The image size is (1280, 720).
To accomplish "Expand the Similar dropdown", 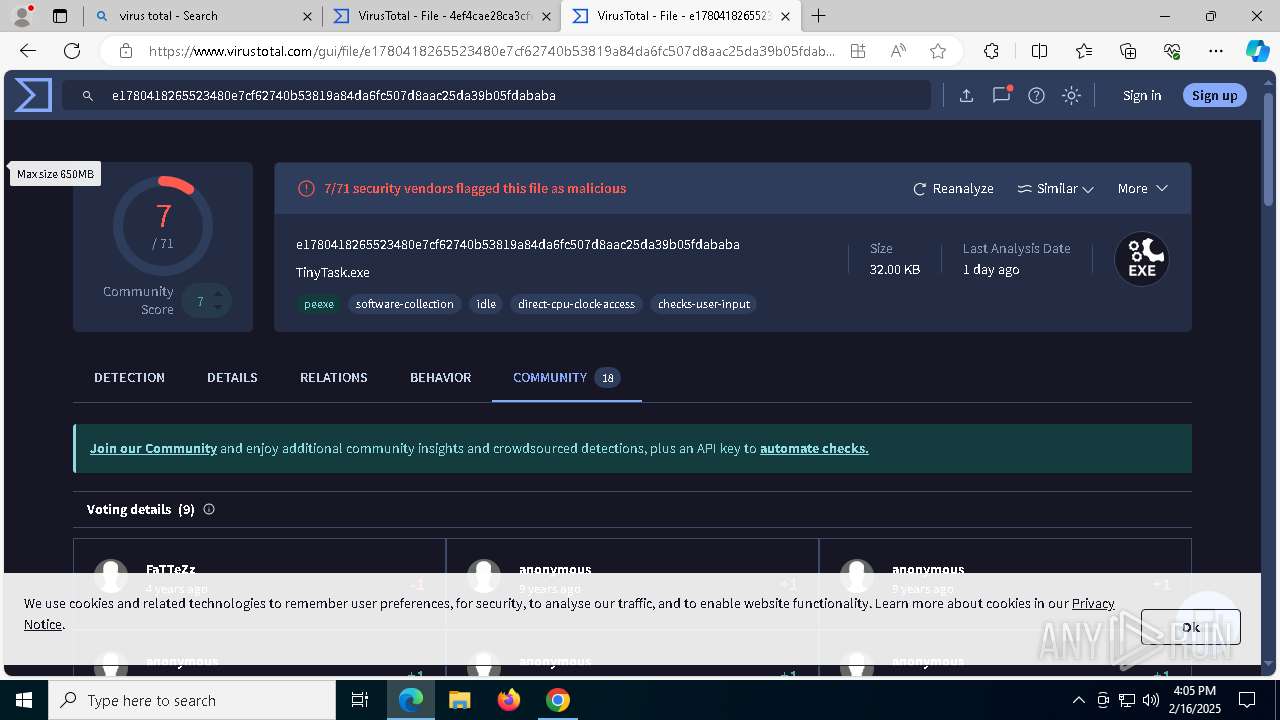I will 1055,188.
